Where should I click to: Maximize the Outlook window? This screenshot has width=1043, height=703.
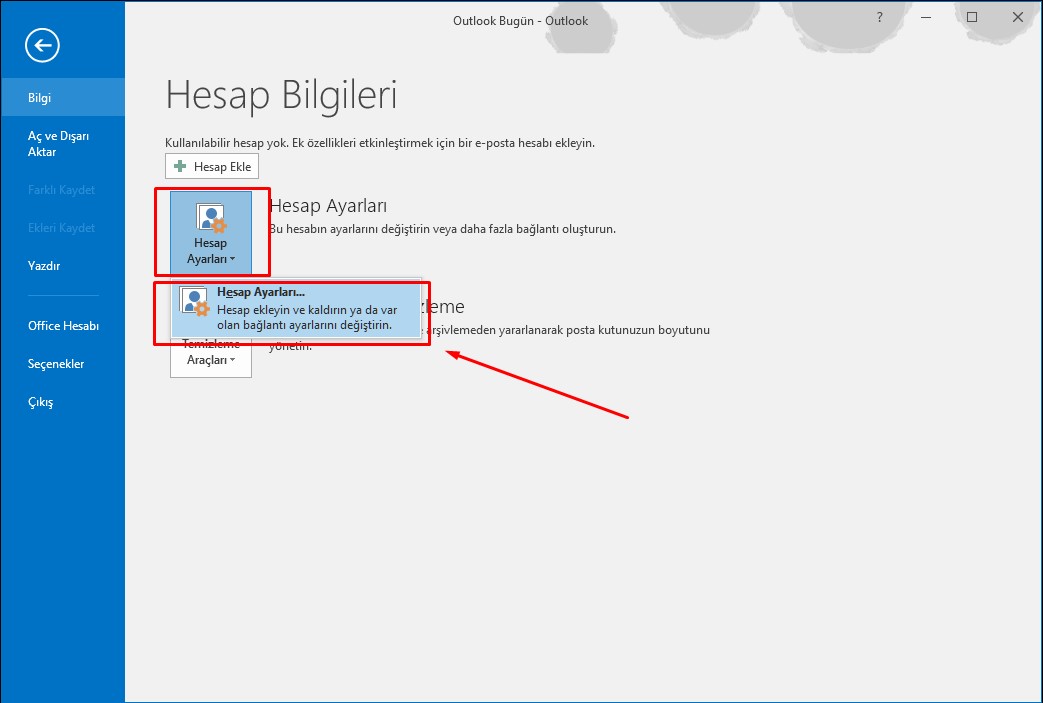pos(972,18)
